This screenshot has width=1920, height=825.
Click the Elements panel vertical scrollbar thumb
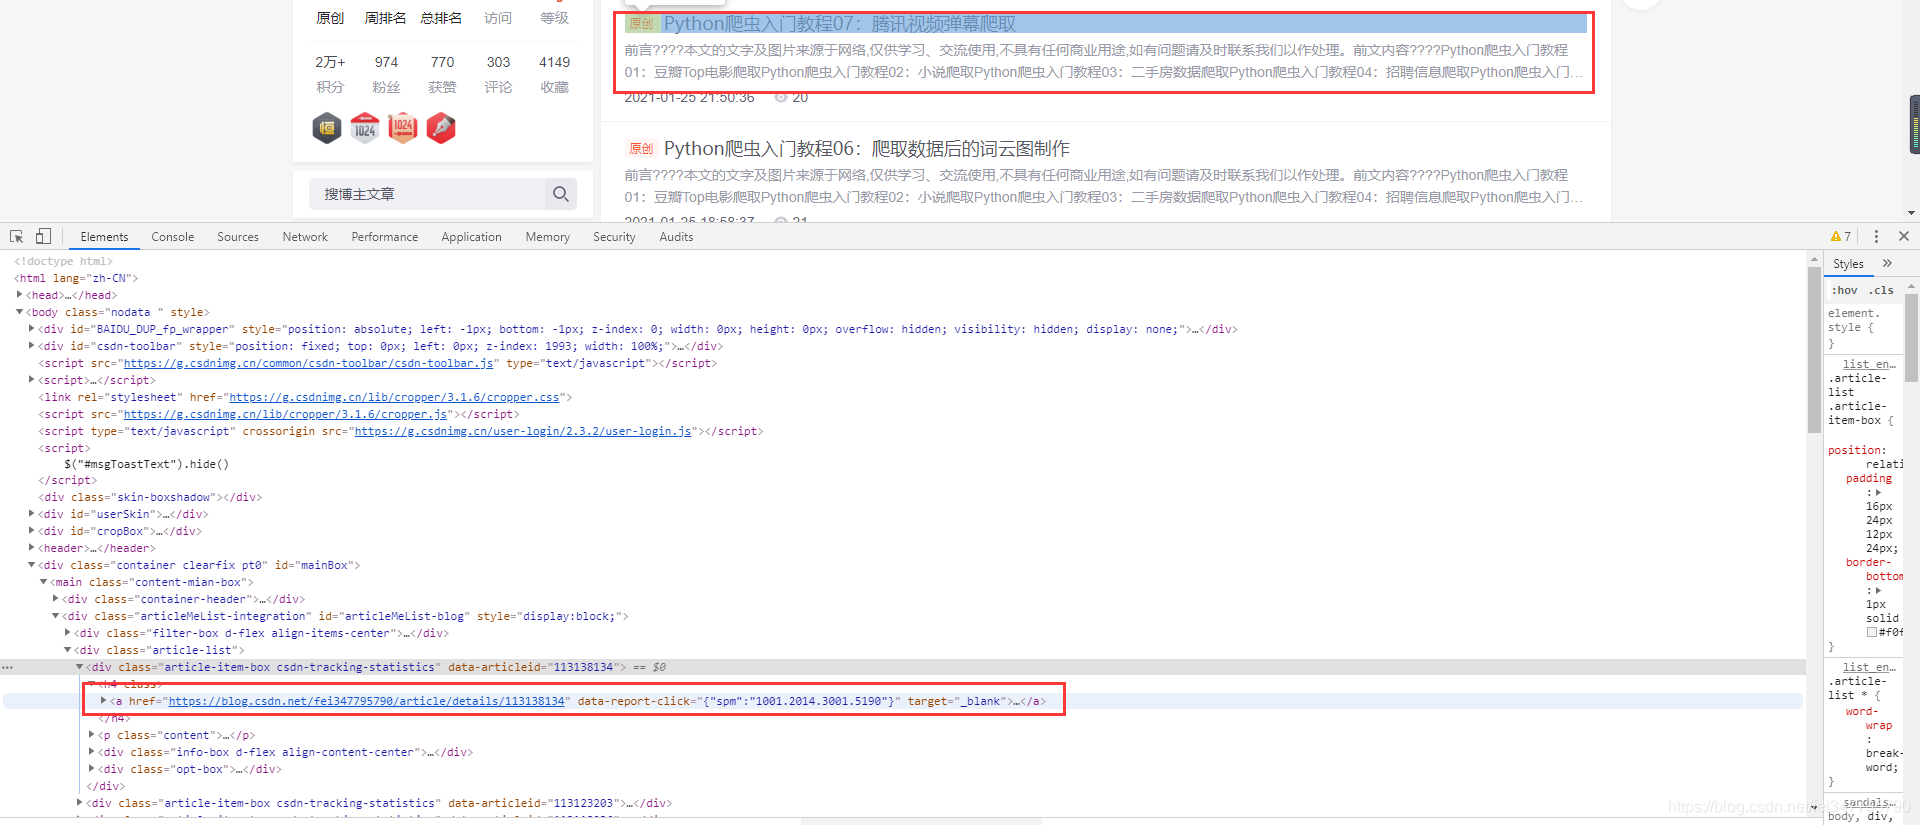[x=1814, y=350]
